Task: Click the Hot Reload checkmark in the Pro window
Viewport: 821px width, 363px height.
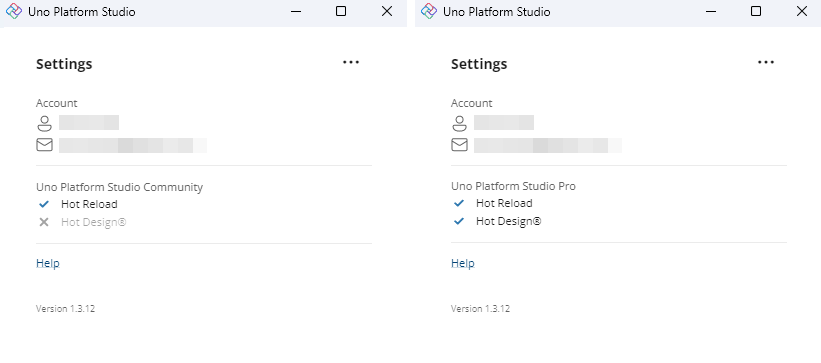Action: tap(459, 203)
